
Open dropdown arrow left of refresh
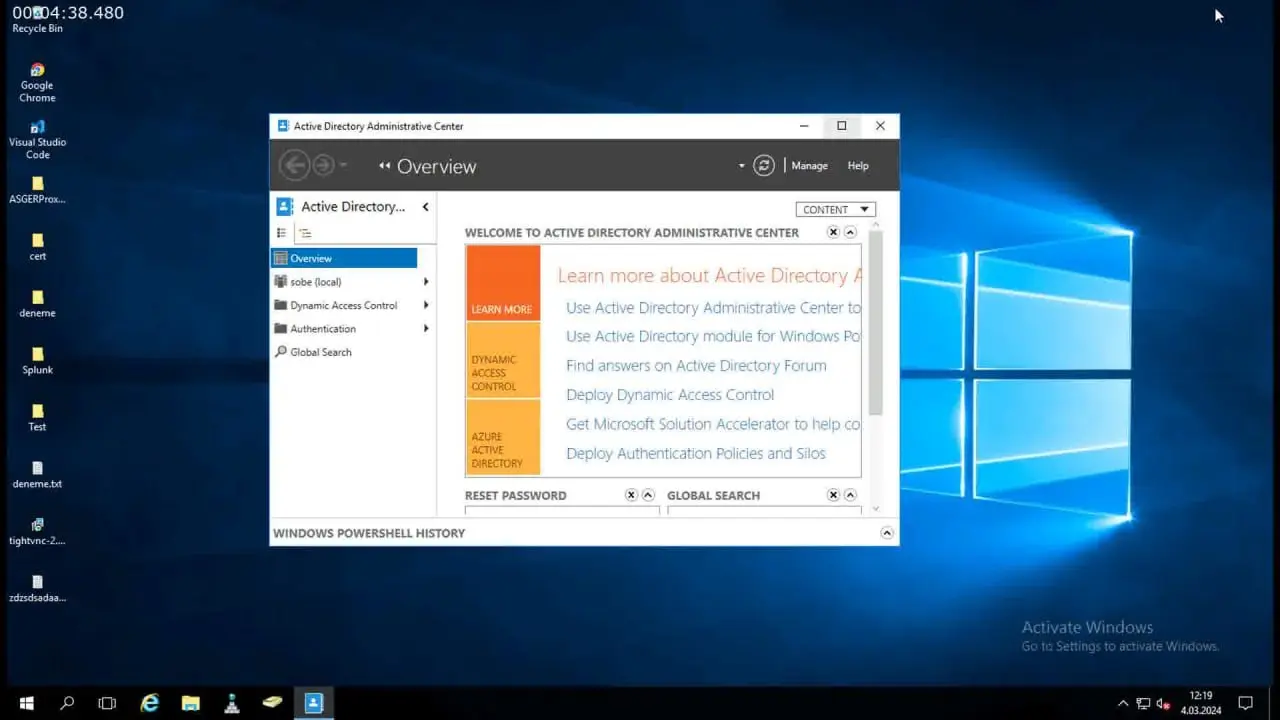coord(741,166)
